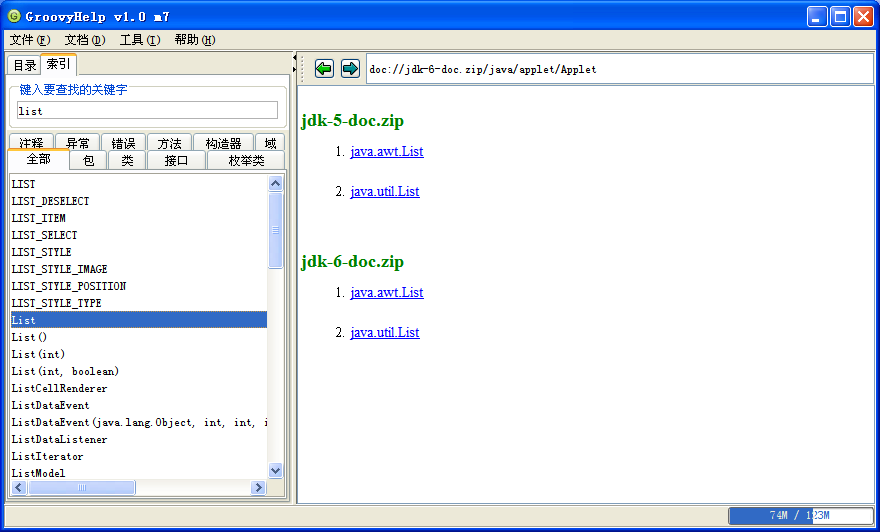Click the jdk-6-doc.zip heading
This screenshot has width=880, height=532.
[352, 262]
